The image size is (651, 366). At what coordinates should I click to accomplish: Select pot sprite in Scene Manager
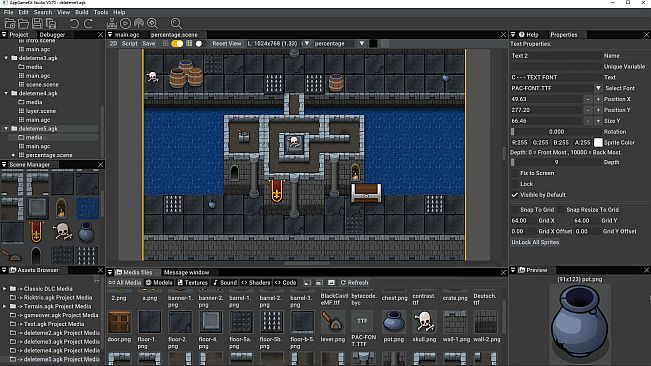(86, 232)
